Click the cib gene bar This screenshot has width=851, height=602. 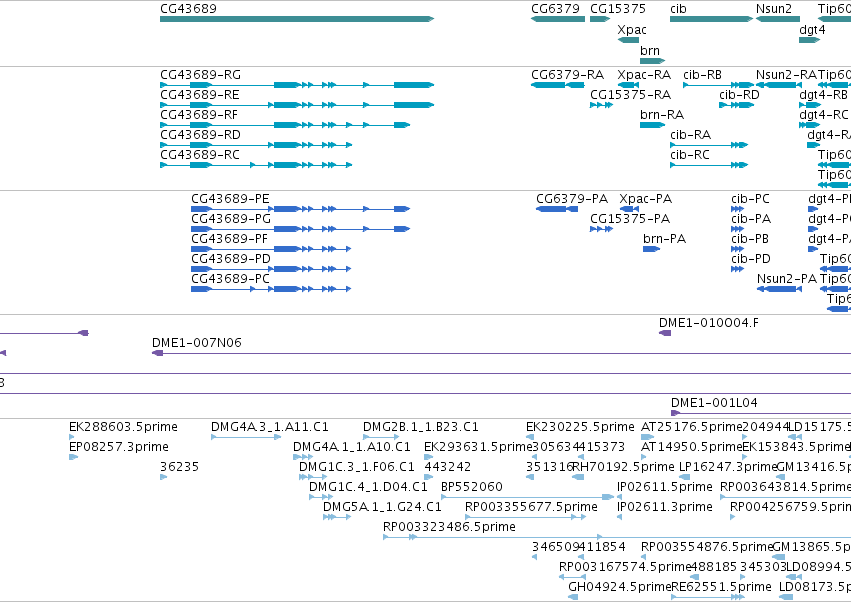712,19
